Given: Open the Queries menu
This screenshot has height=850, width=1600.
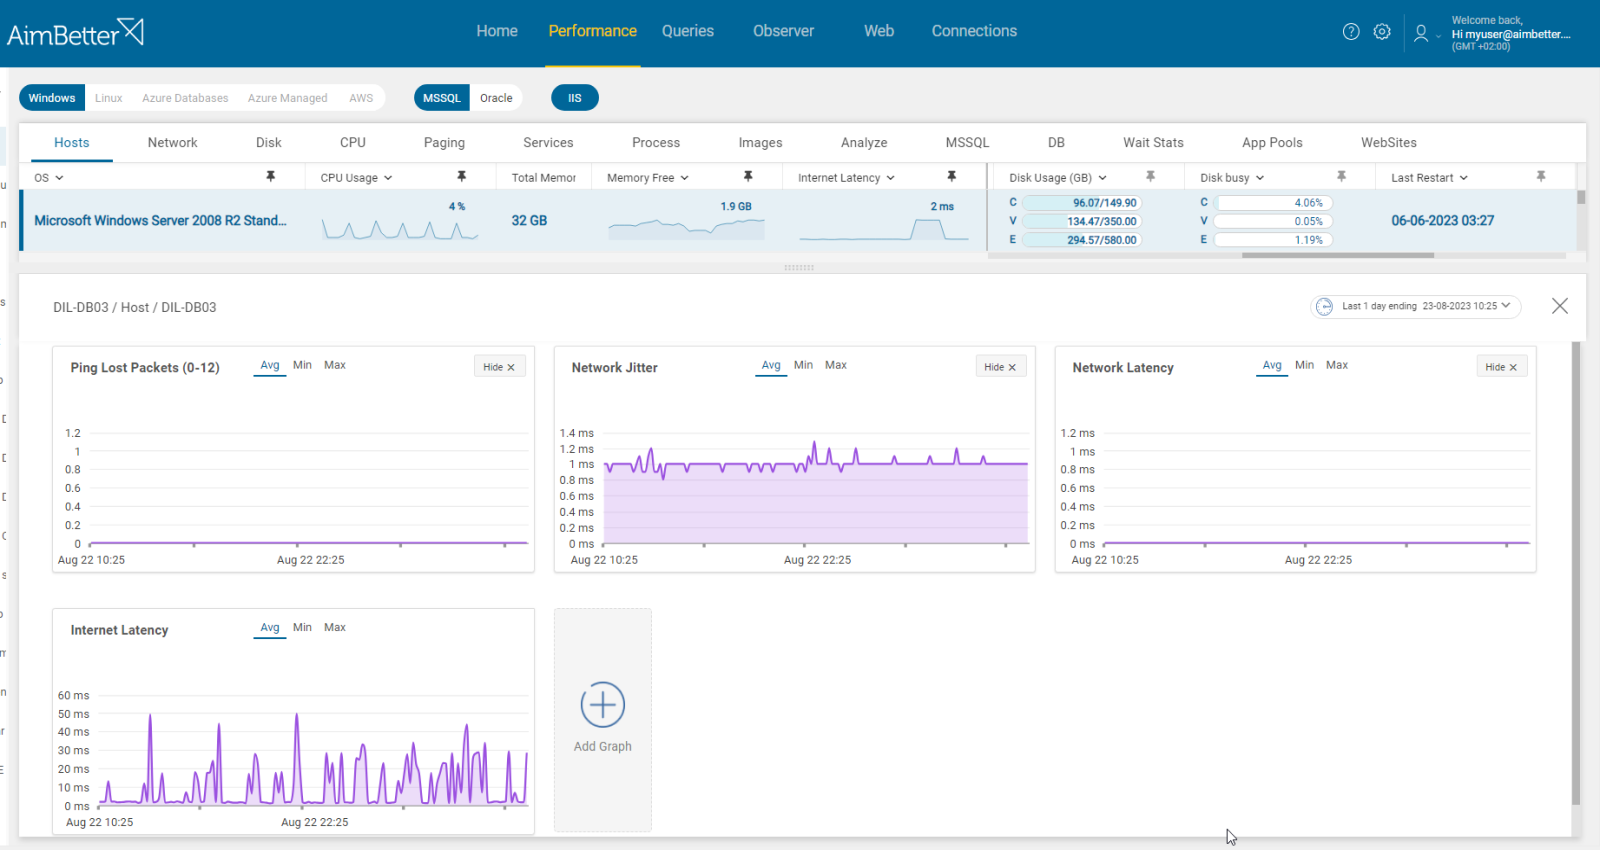Looking at the screenshot, I should [x=688, y=31].
